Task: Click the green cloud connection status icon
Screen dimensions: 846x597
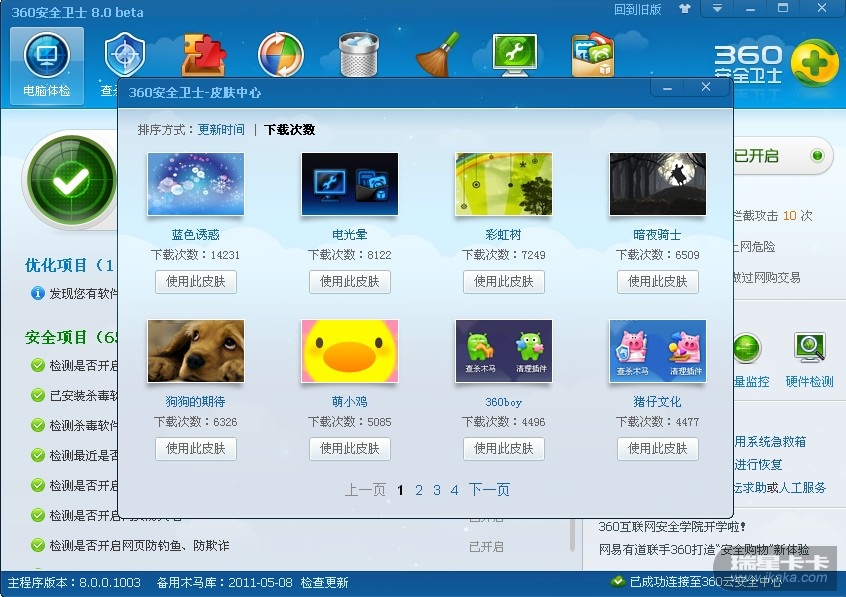Action: pyautogui.click(x=617, y=582)
